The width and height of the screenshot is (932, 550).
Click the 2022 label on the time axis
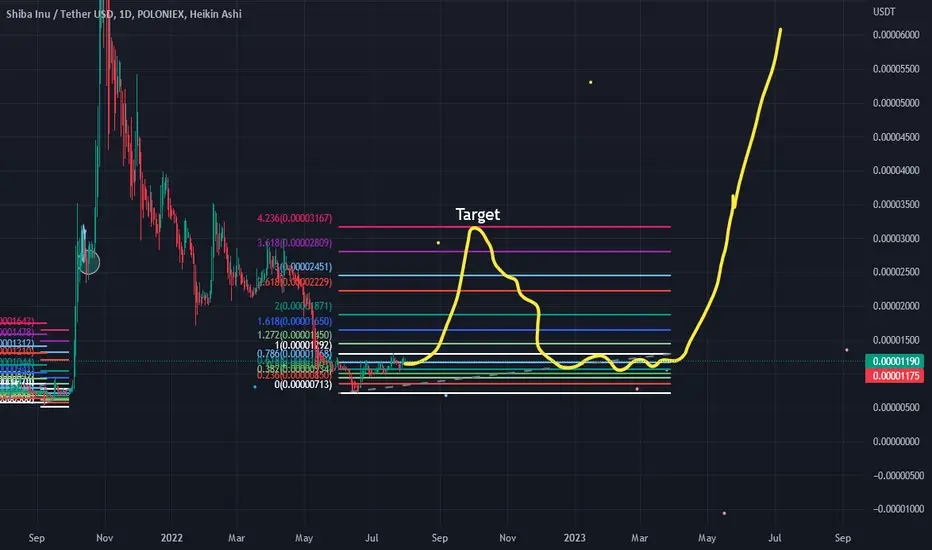point(172,538)
